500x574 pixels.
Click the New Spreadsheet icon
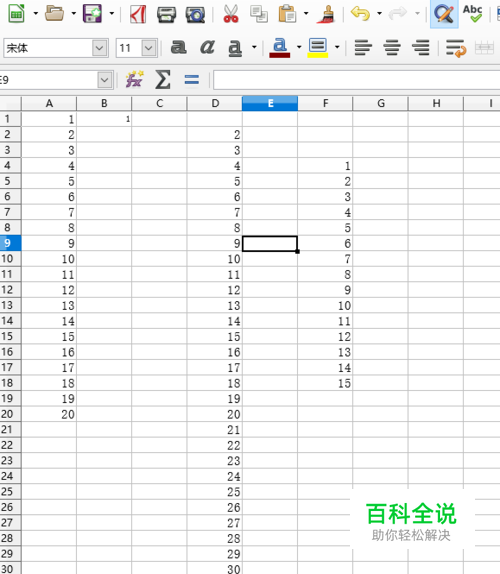coord(16,14)
